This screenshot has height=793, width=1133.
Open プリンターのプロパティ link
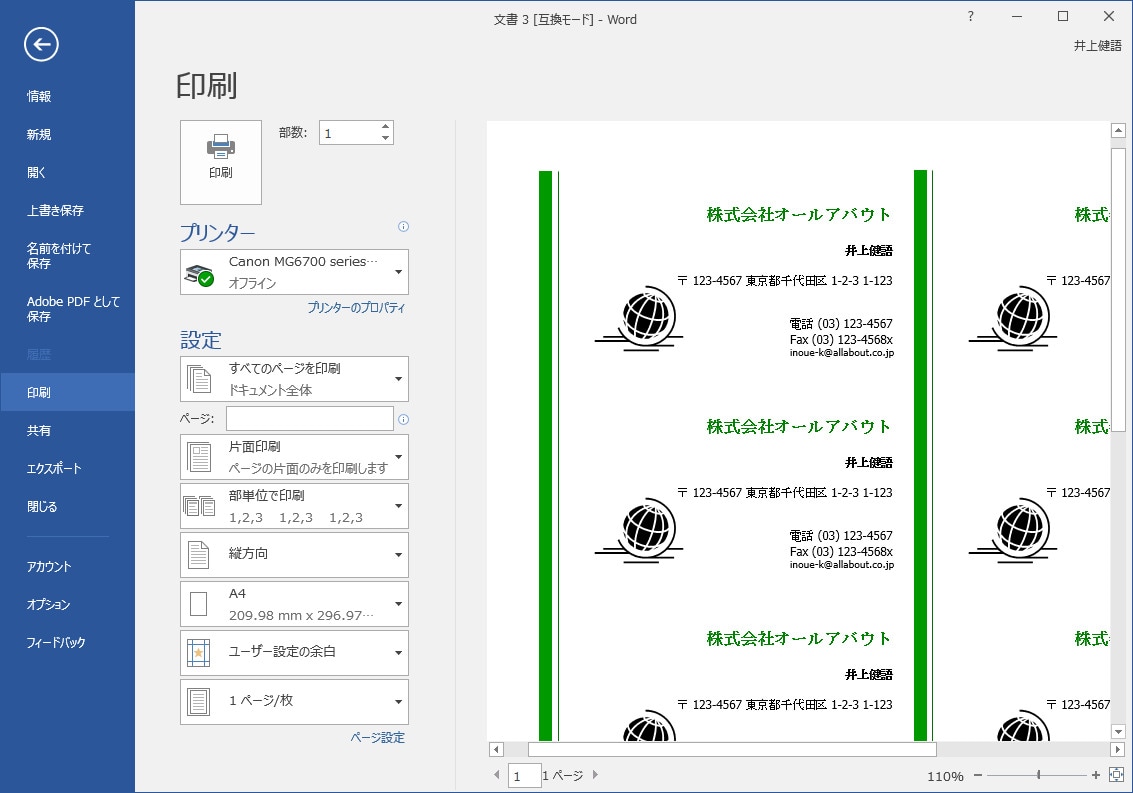(355, 308)
